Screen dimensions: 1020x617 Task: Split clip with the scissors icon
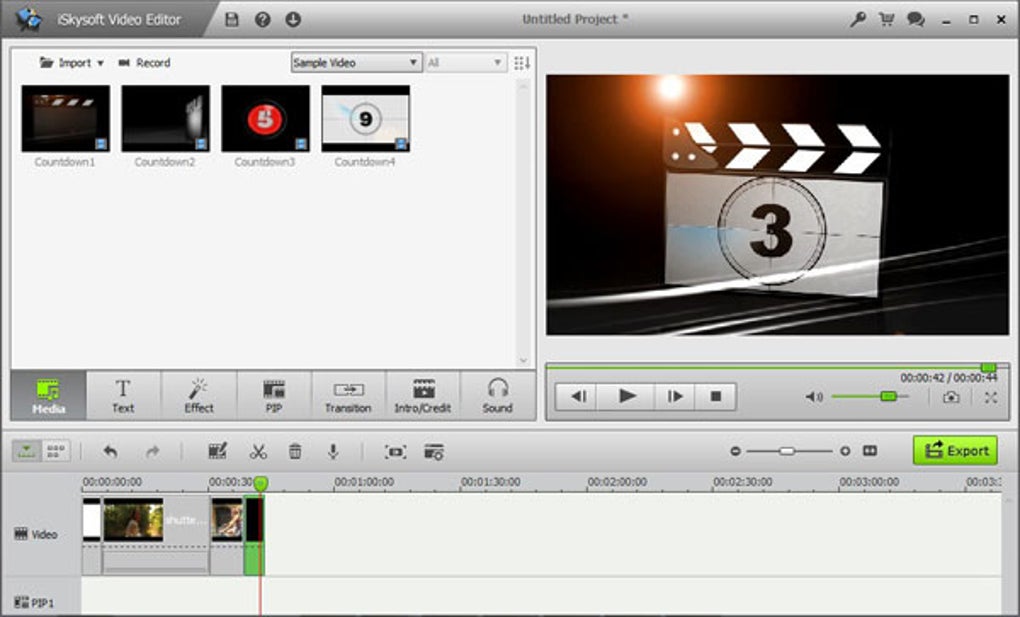[x=258, y=451]
